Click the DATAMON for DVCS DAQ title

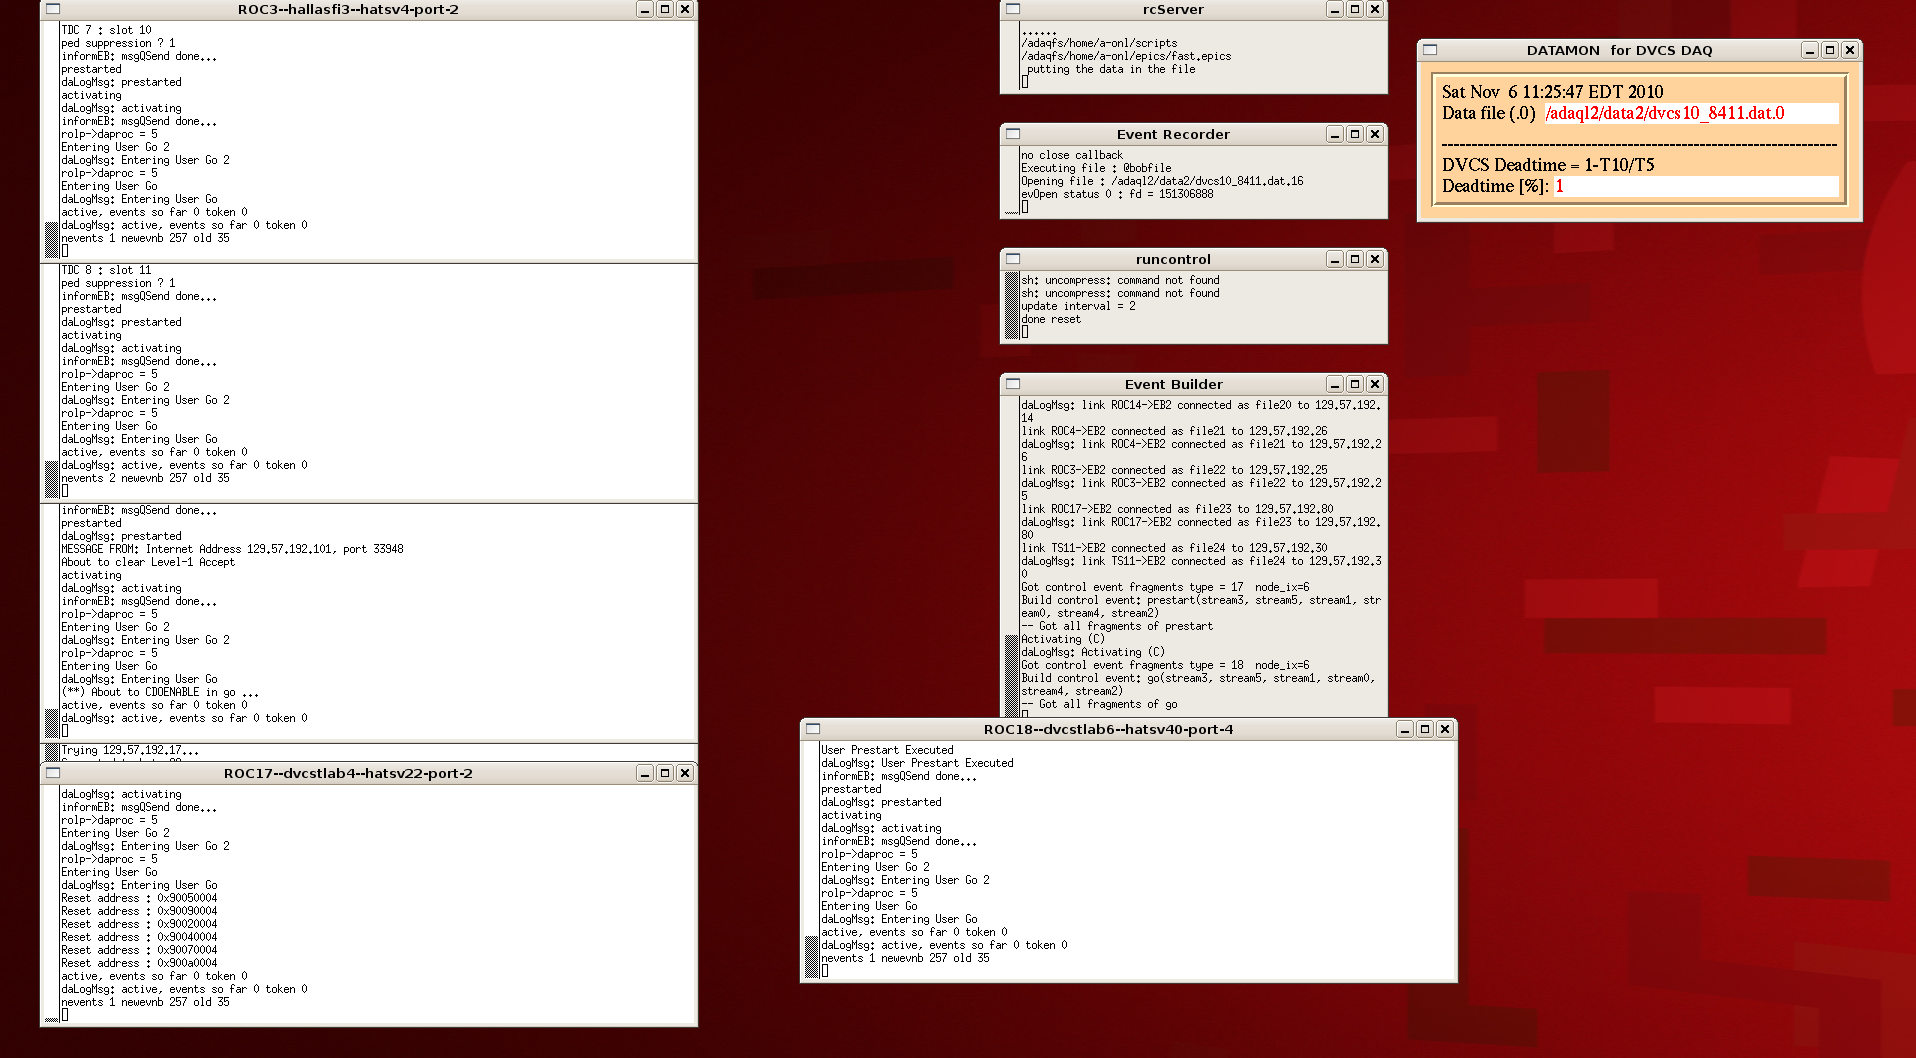coord(1619,50)
